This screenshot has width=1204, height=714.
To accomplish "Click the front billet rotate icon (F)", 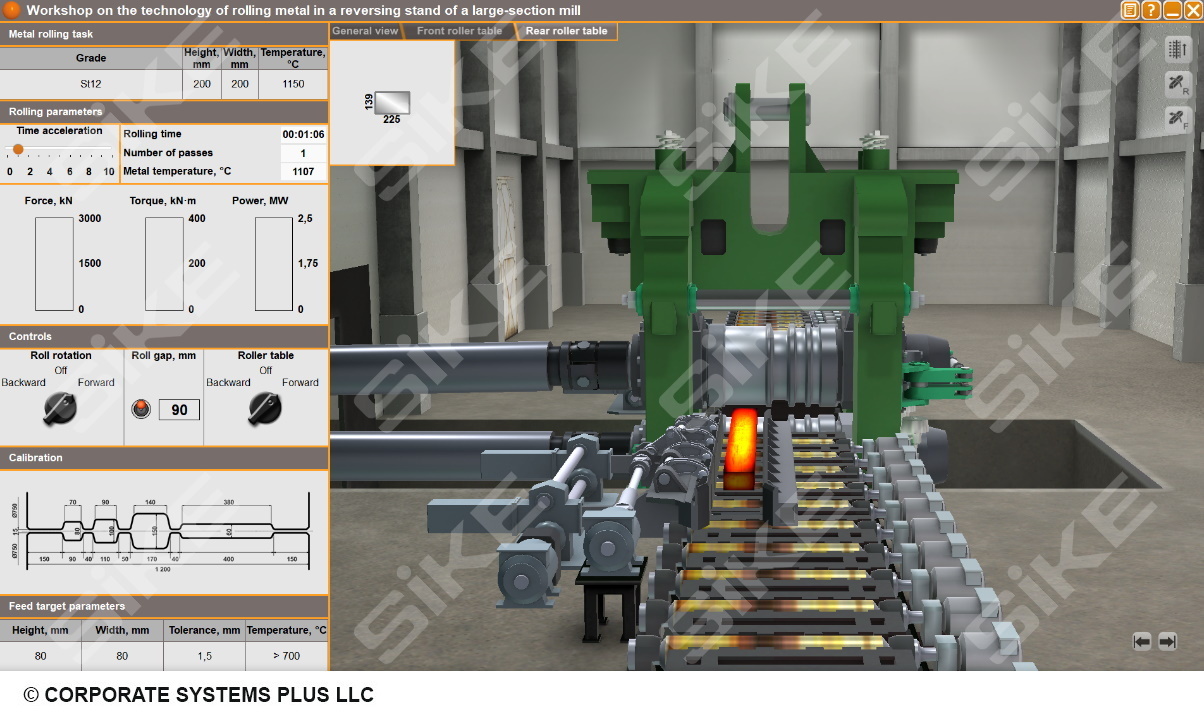I will click(1177, 119).
